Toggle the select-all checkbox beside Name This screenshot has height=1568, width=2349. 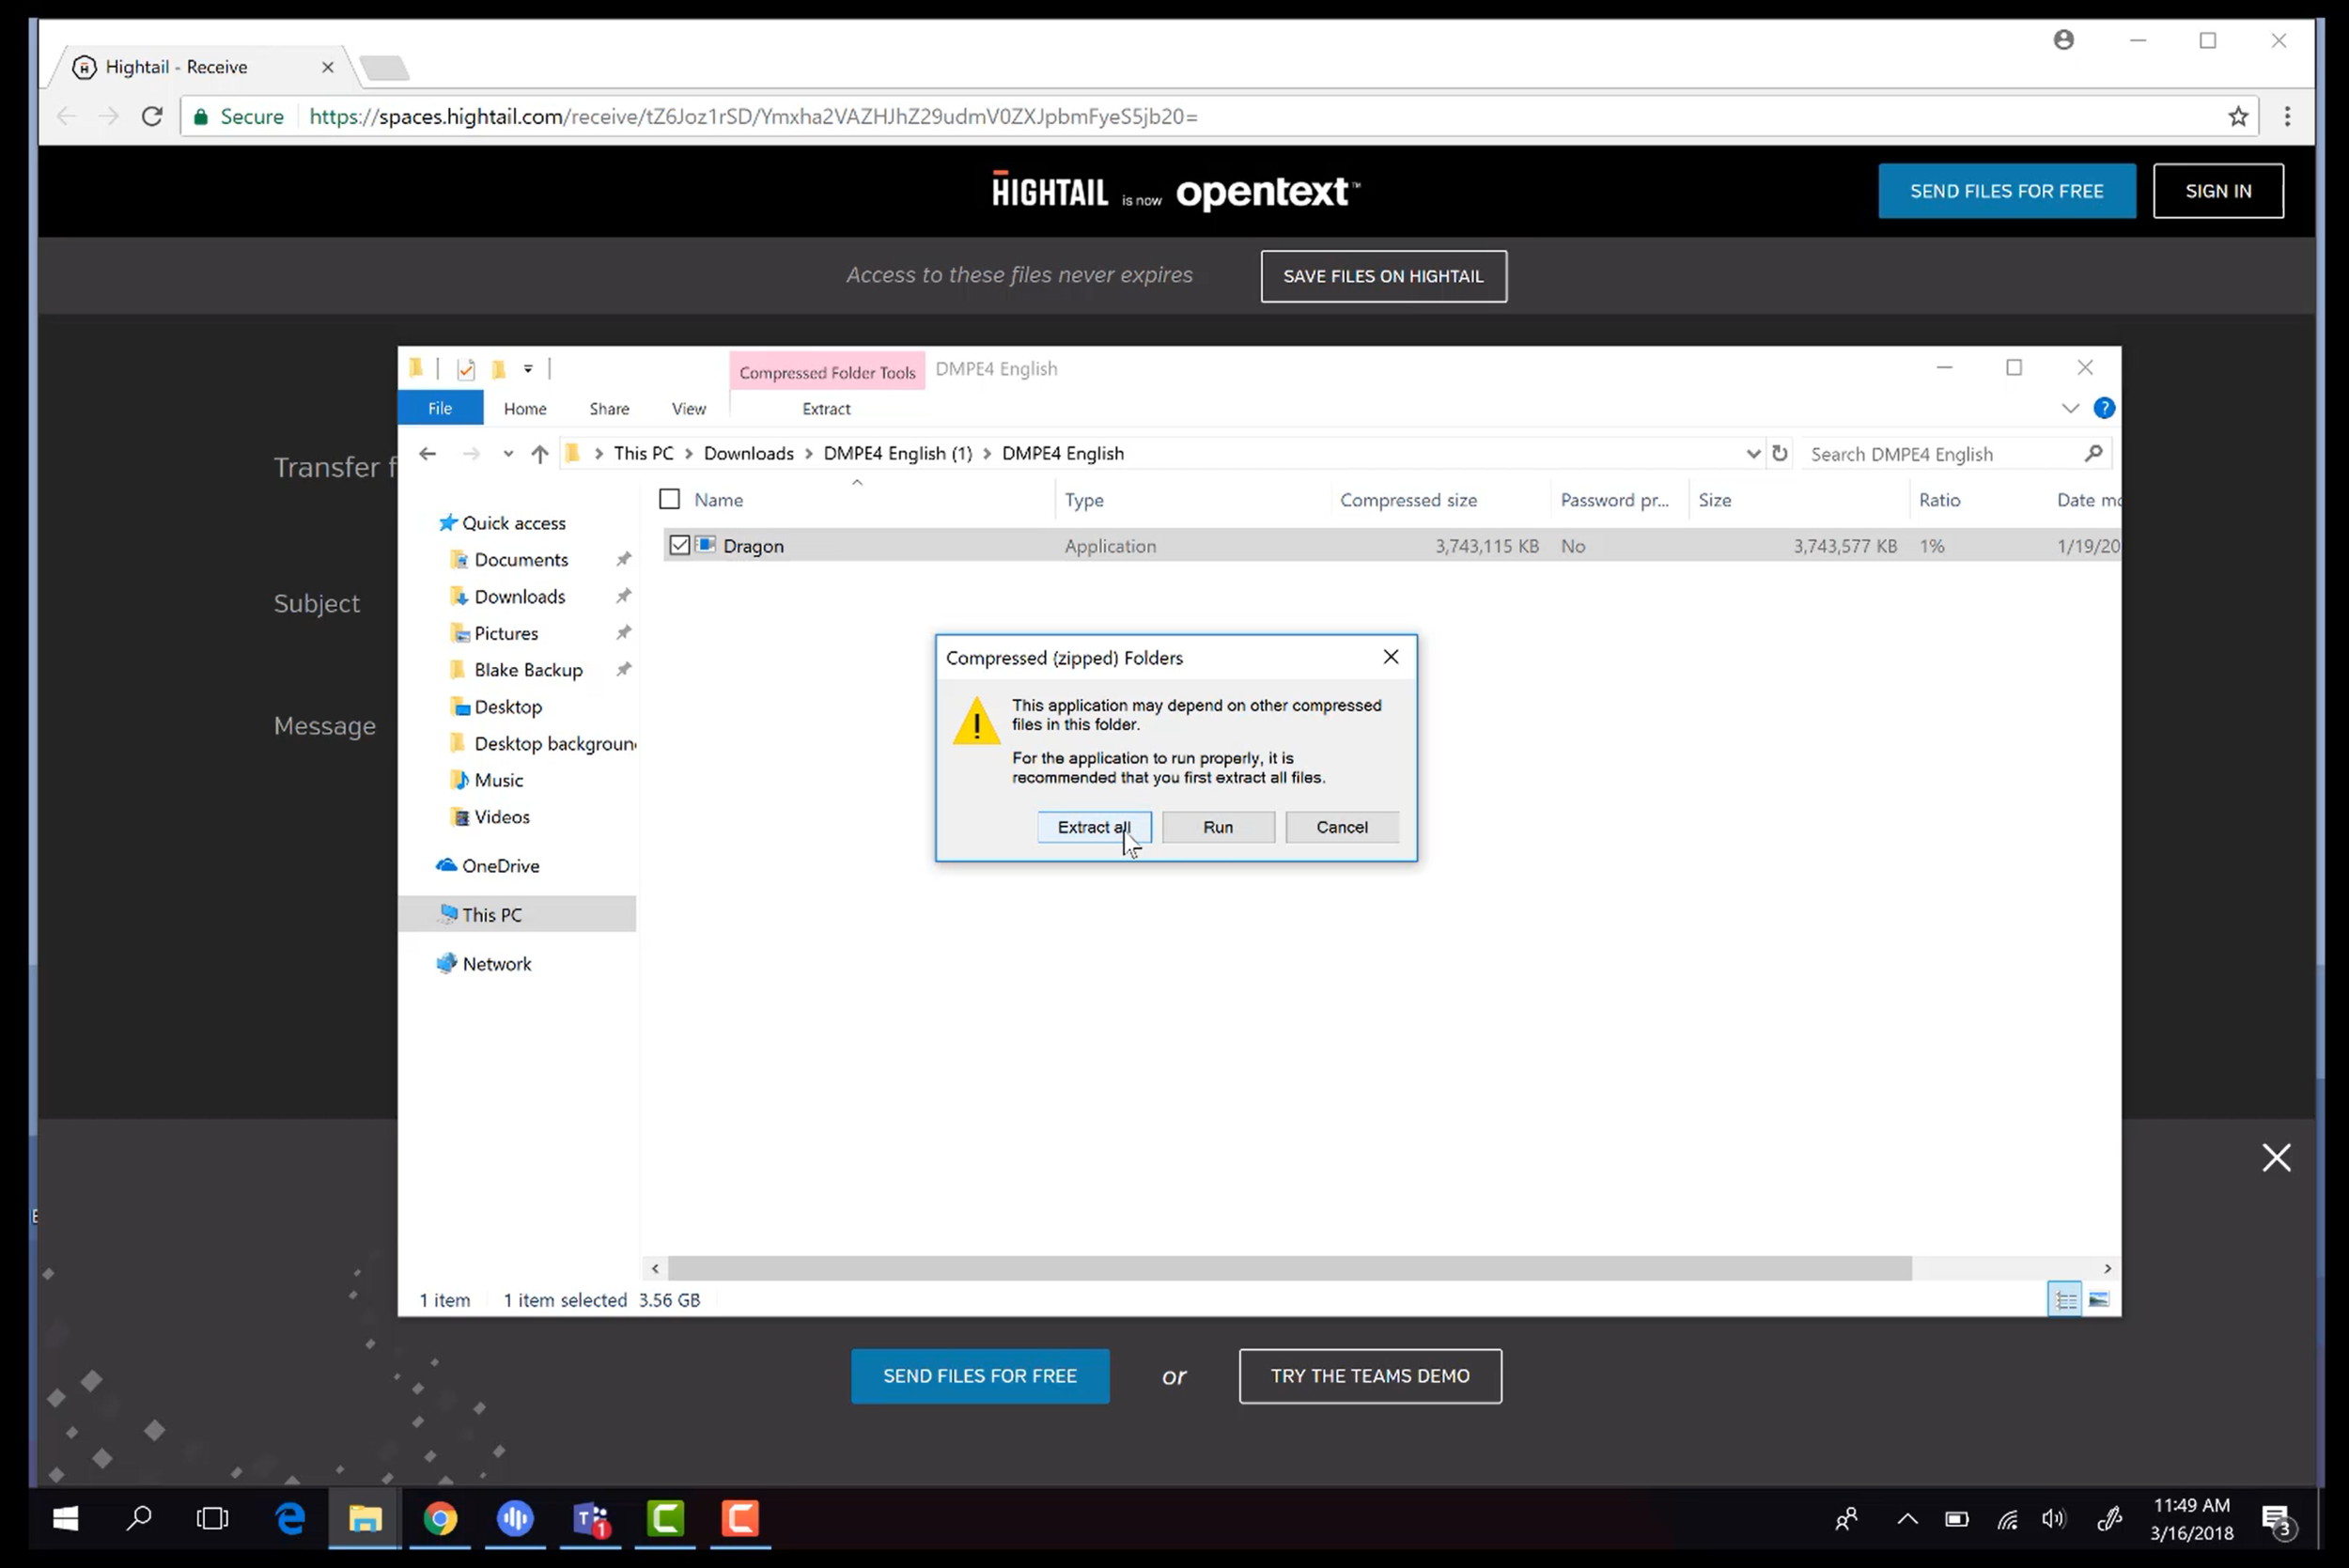coord(670,499)
